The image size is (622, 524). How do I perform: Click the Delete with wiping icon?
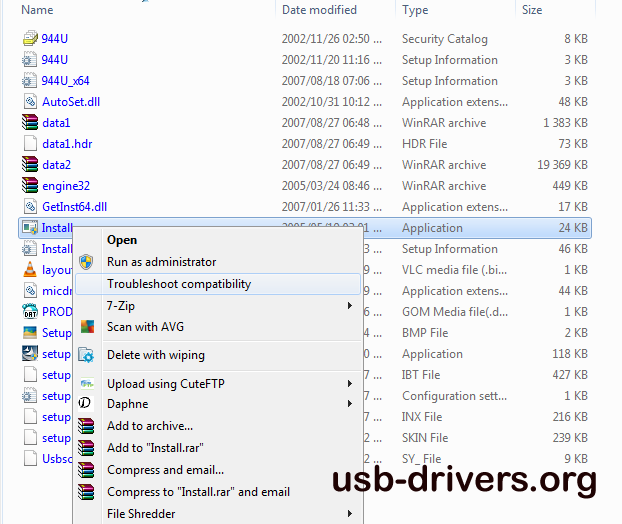[x=86, y=355]
